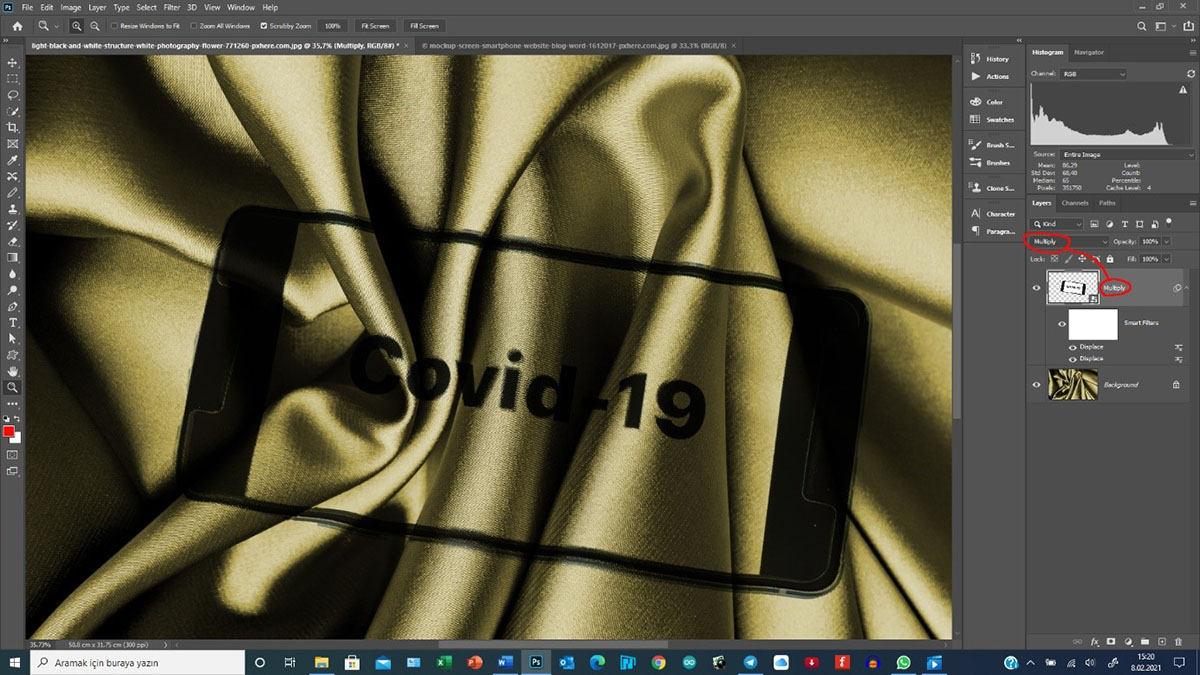
Task: Choose the Horizontal Type tool
Action: (13, 323)
